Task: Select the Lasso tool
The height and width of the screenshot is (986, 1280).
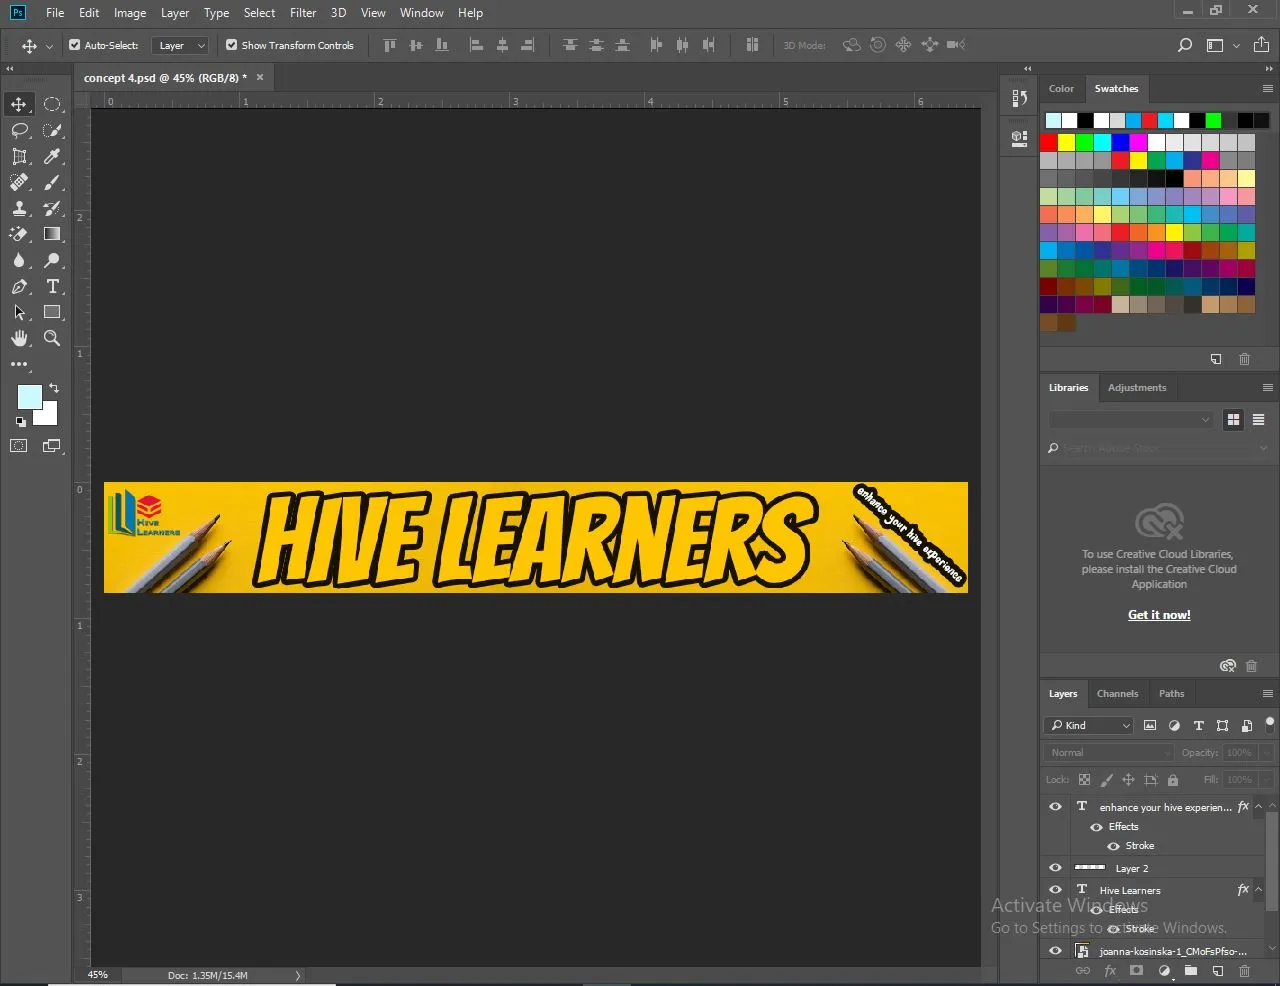Action: [x=19, y=131]
